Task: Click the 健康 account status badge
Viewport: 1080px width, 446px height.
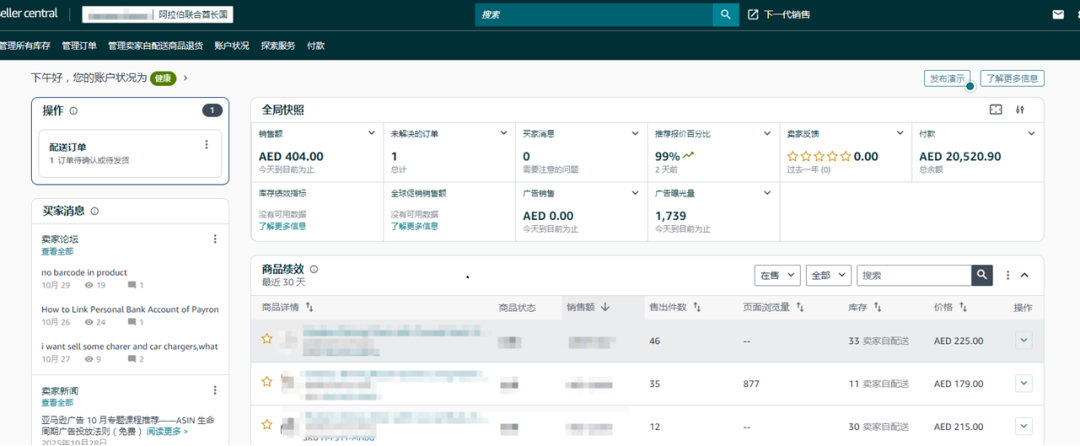Action: (163, 78)
